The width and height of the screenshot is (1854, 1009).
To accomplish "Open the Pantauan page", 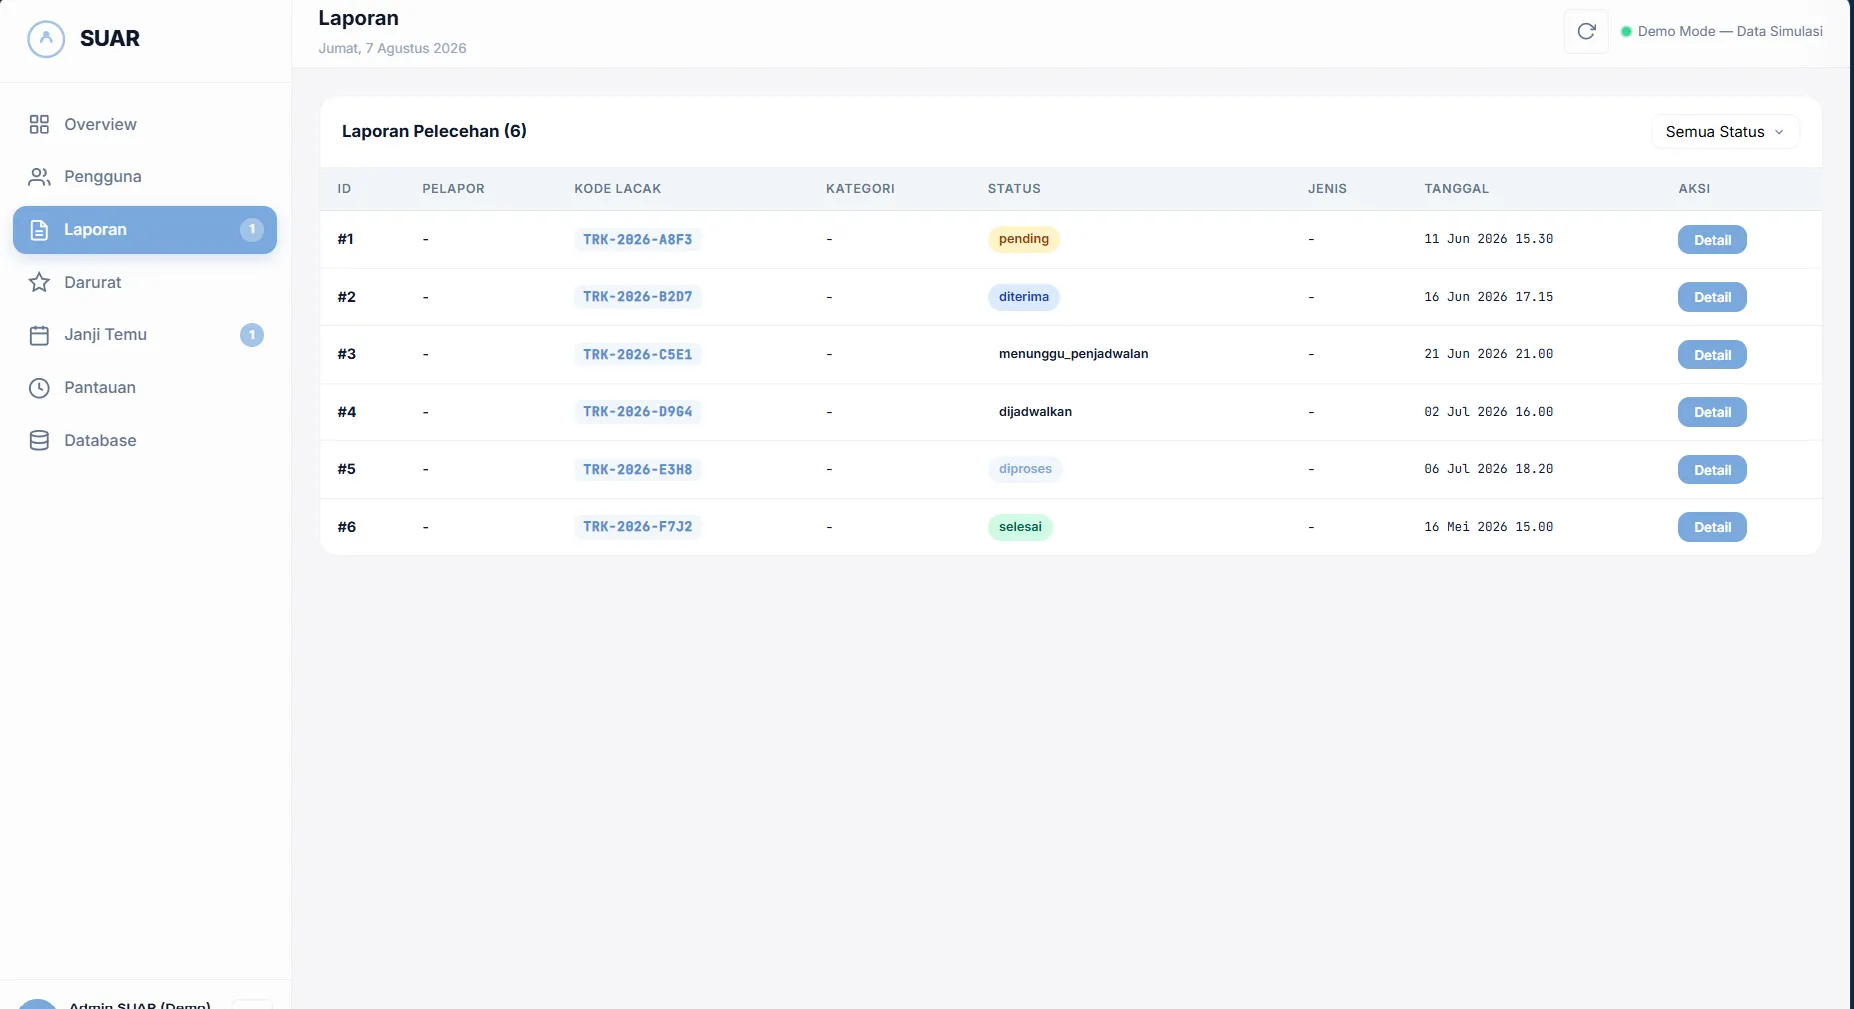I will click(145, 388).
